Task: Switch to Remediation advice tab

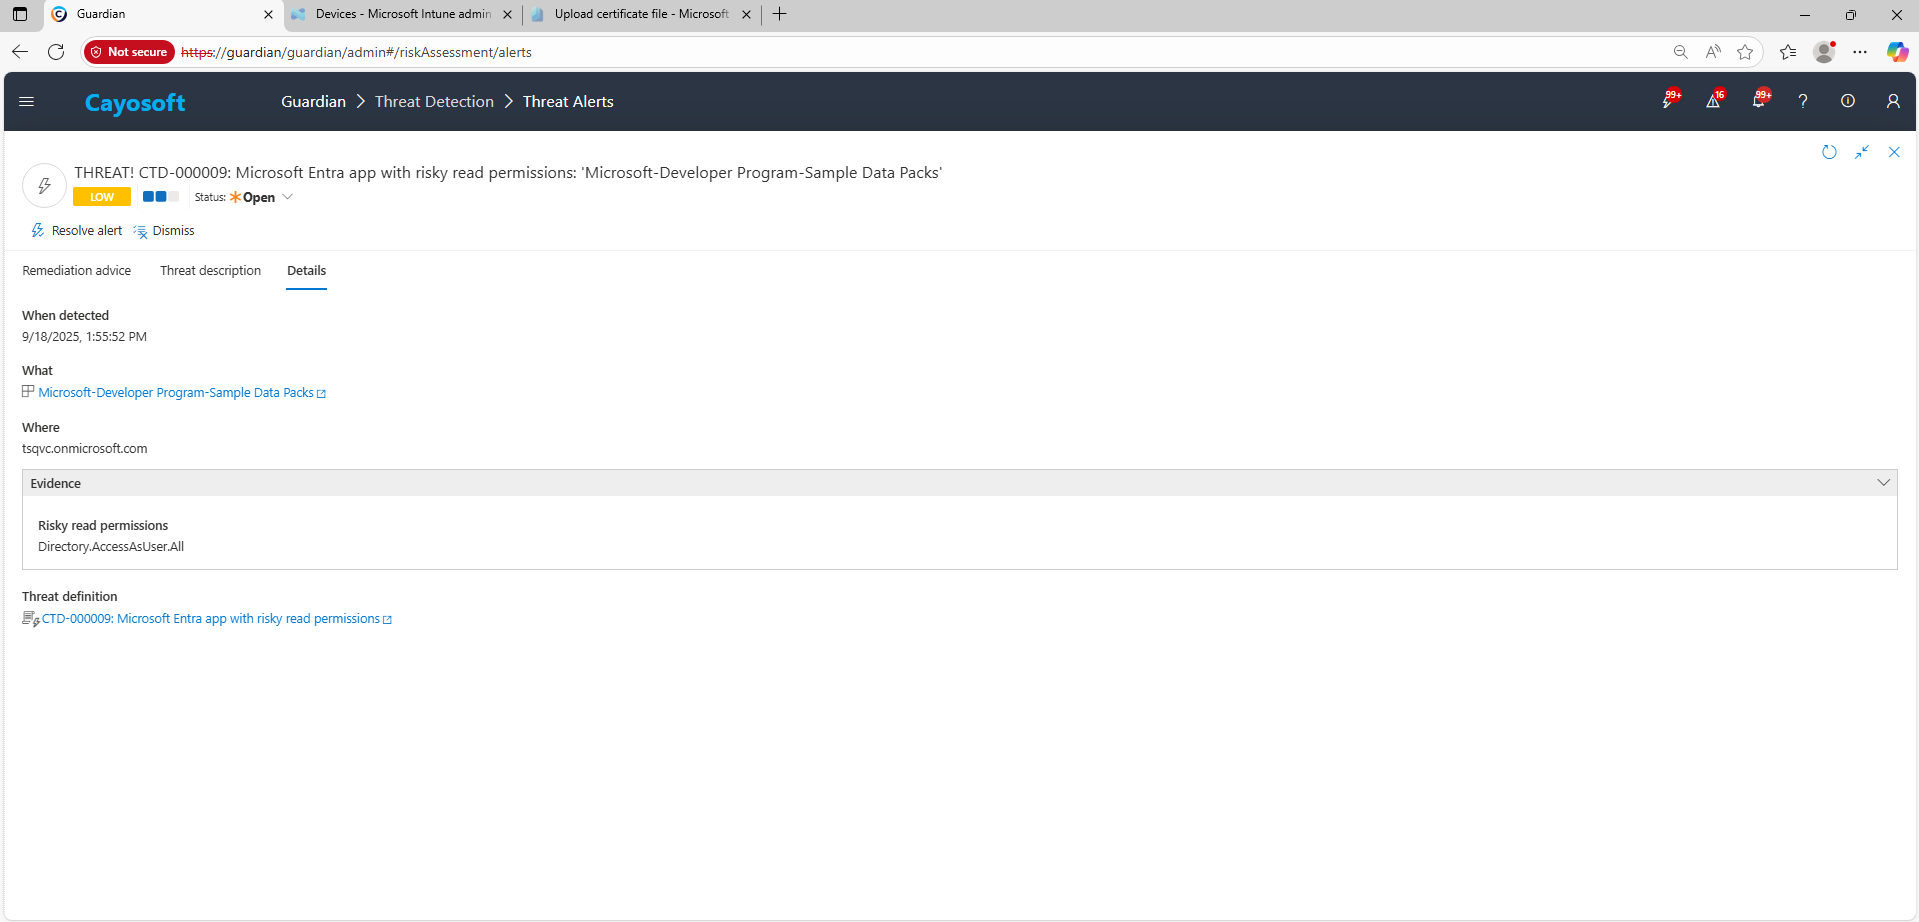Action: [77, 271]
